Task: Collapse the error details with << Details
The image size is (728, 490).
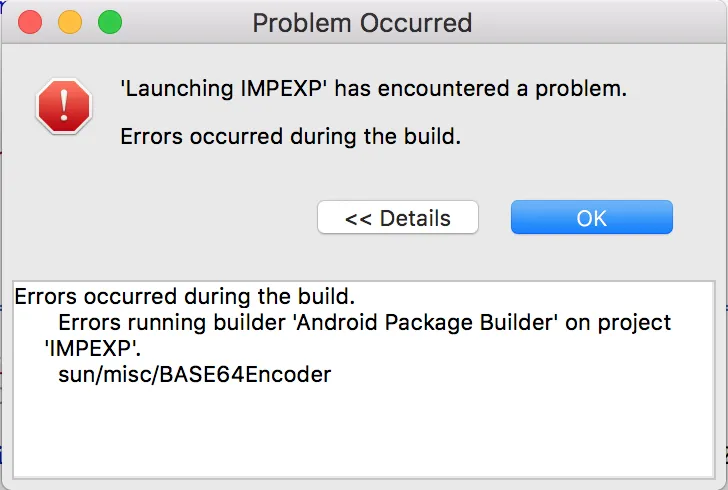Action: pyautogui.click(x=397, y=218)
